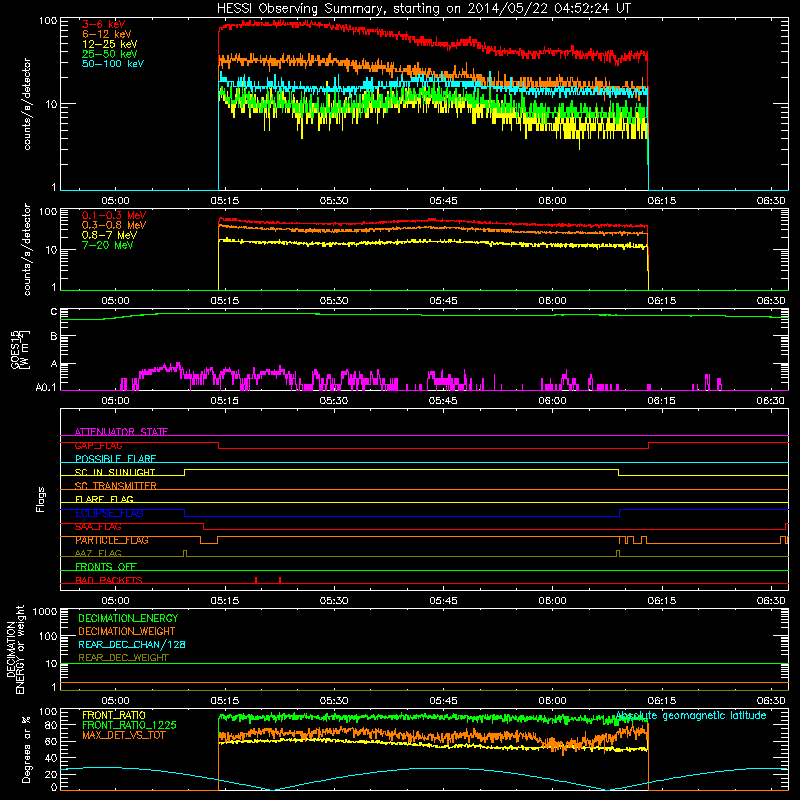This screenshot has height=800, width=800.
Task: Select the 12-25 keV legend label
Action: (110, 44)
